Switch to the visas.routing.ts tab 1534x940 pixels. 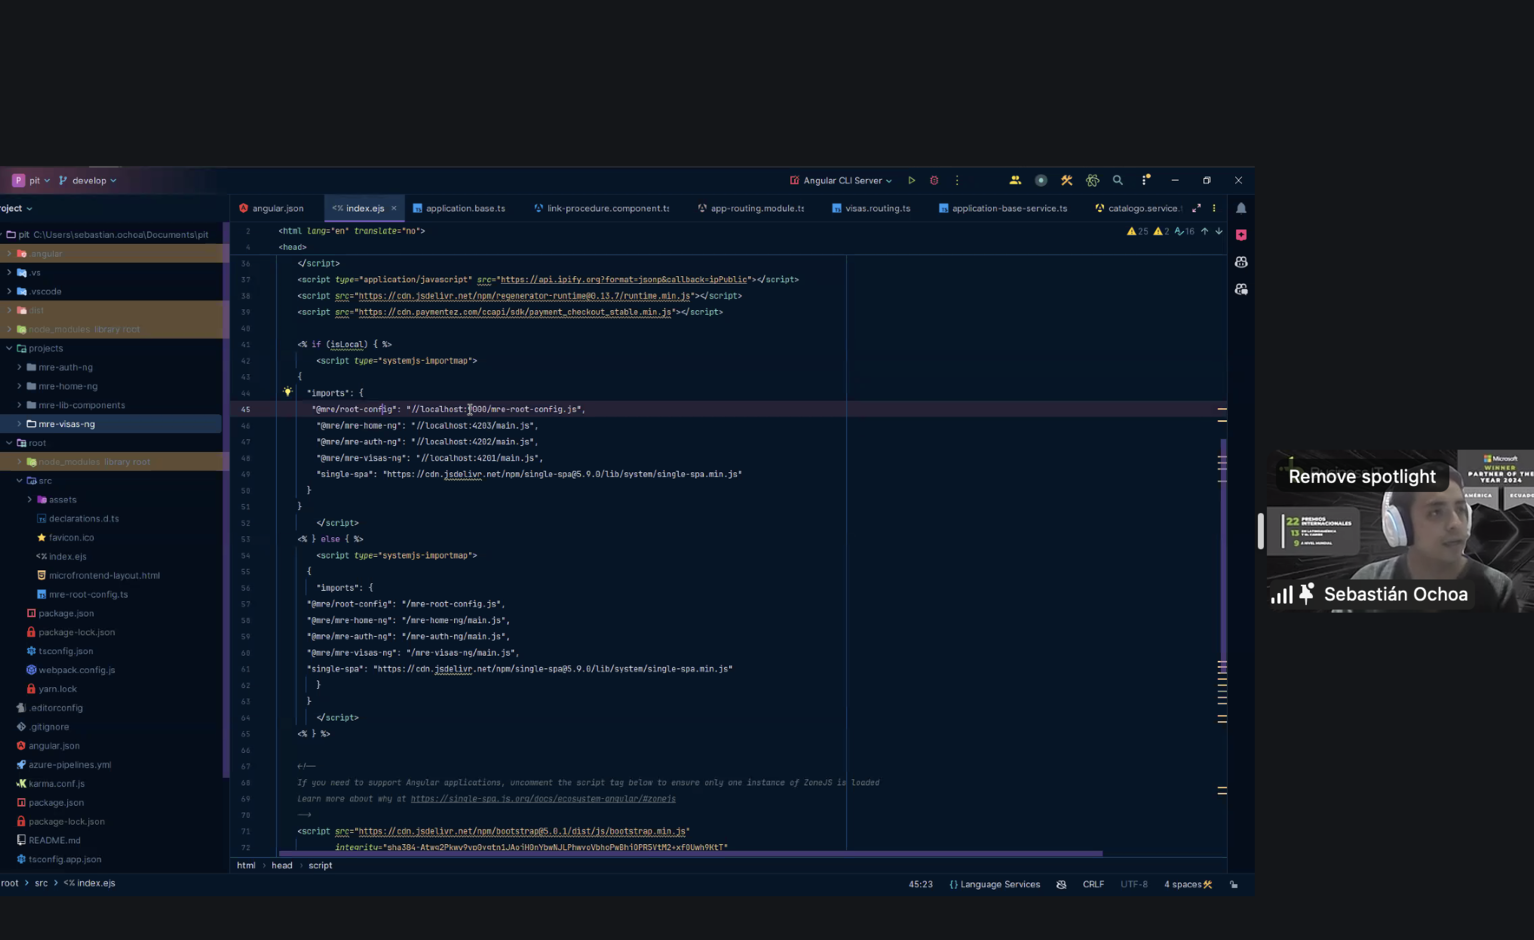[871, 208]
